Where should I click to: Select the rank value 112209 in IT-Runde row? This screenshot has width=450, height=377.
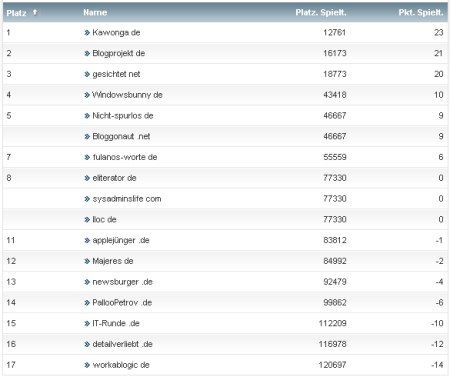coord(332,323)
